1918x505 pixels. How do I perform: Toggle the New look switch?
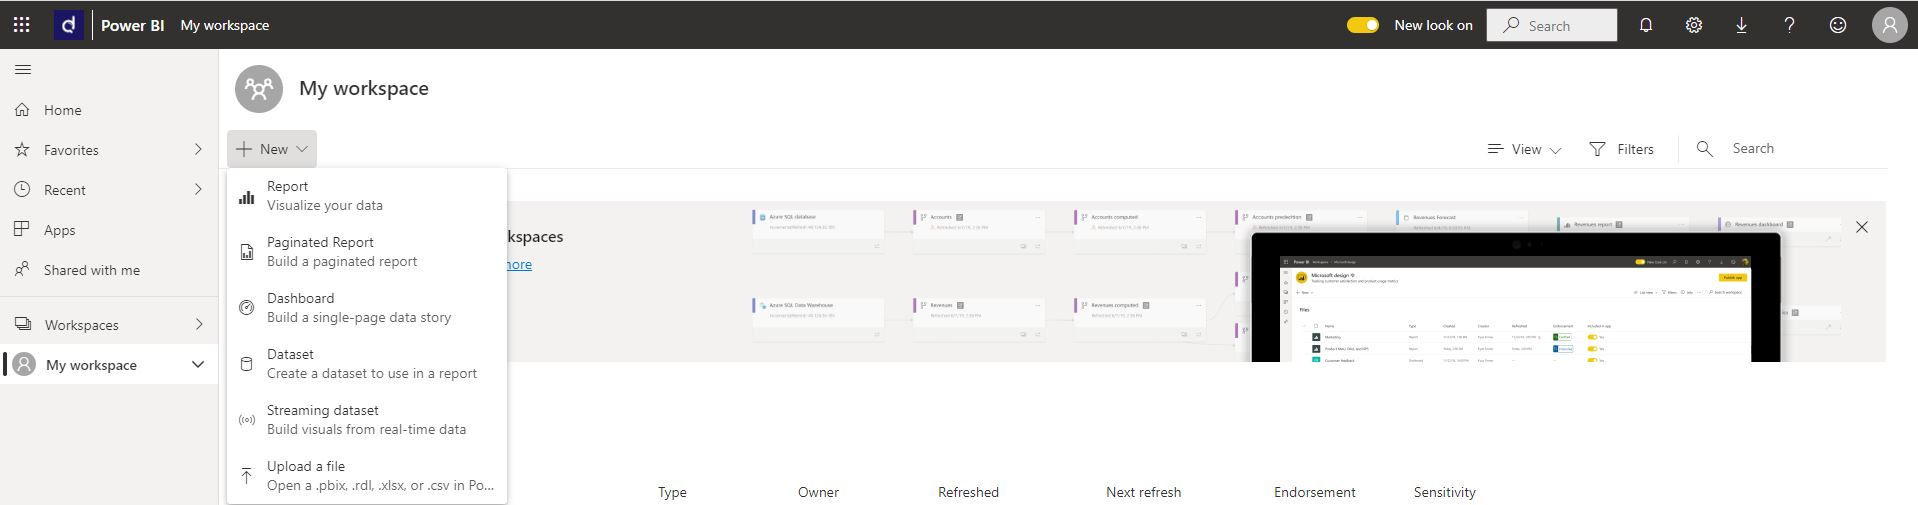tap(1363, 25)
